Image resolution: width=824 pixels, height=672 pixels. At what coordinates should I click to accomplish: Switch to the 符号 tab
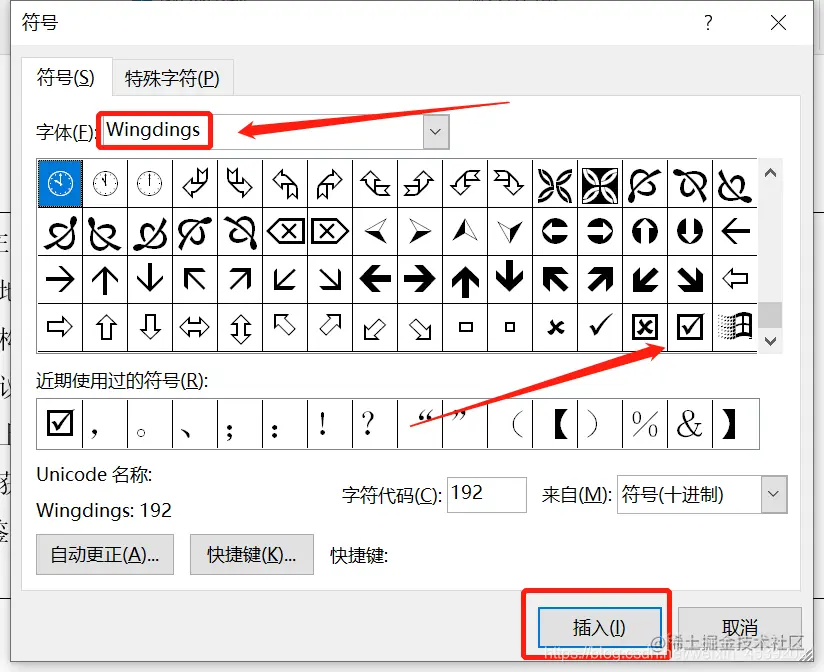coord(66,76)
